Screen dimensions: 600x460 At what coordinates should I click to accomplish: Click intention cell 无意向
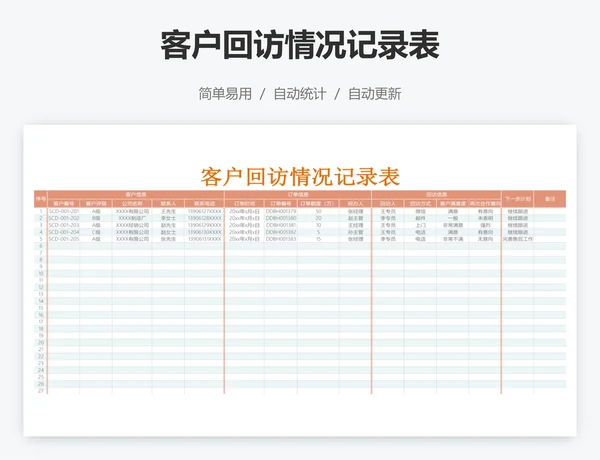click(485, 239)
